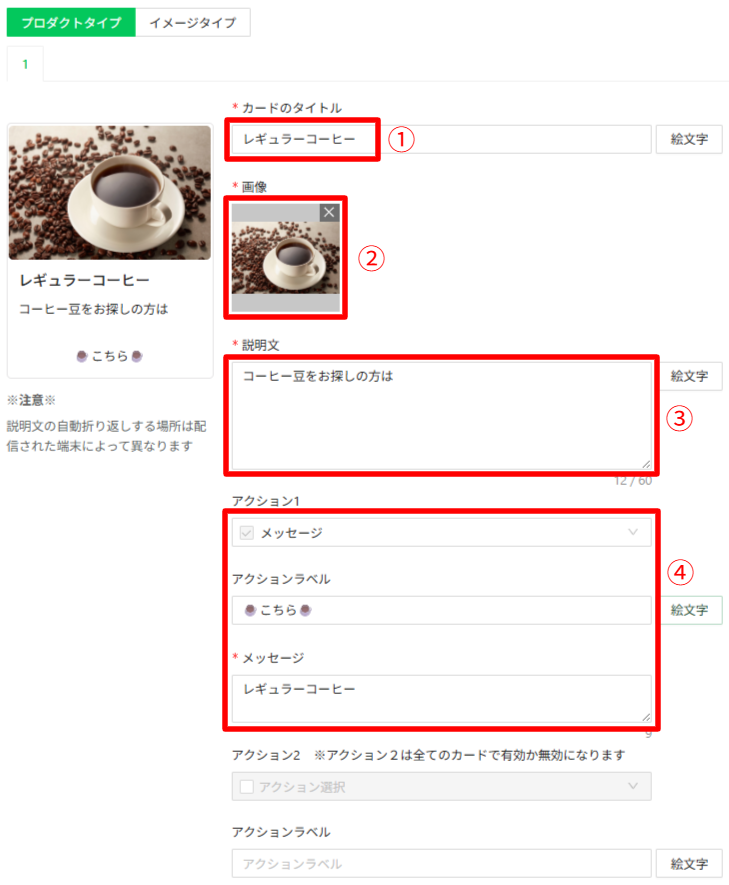729x885 pixels.
Task: Click emoji button next to こちら label
Action: click(x=691, y=610)
